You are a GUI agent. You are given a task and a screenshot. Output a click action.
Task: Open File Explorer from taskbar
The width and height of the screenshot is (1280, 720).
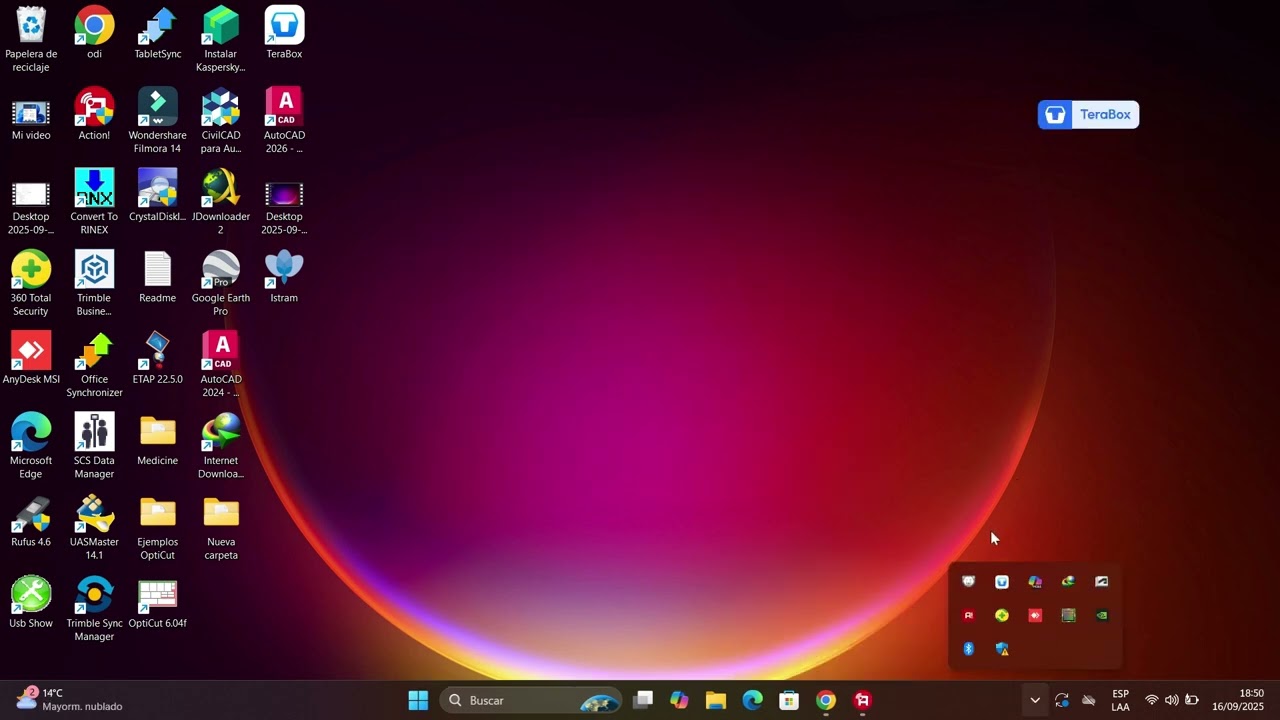[715, 700]
